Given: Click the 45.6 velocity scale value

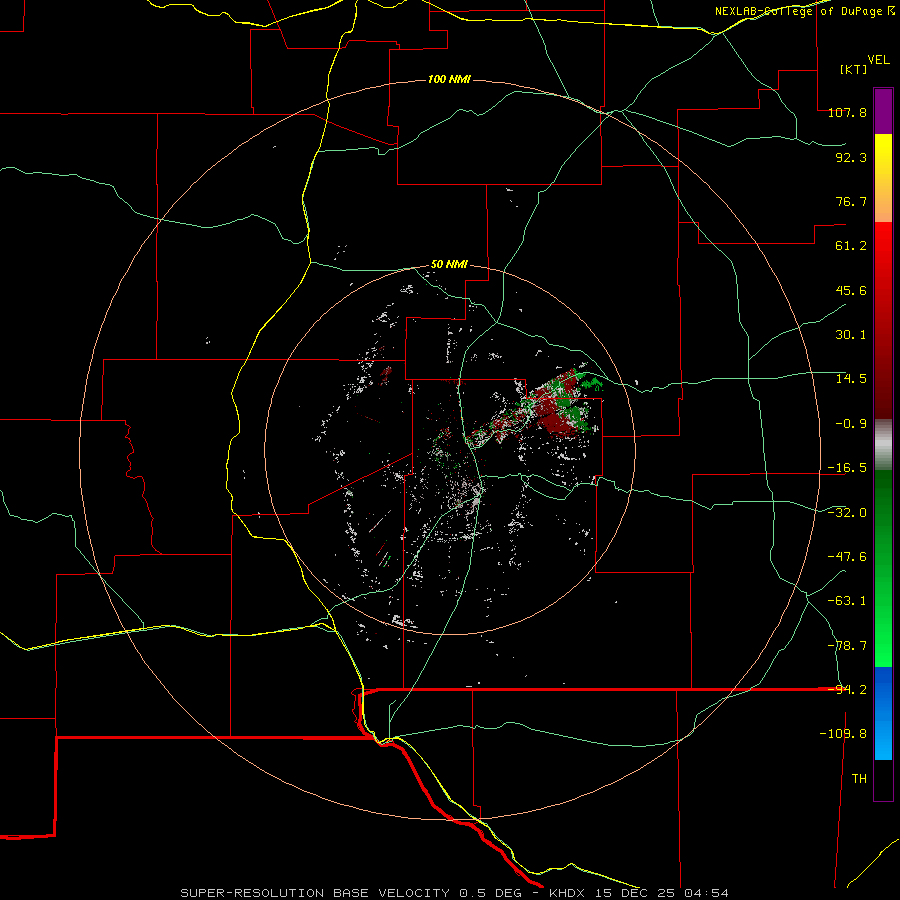Looking at the screenshot, I should click(x=851, y=290).
